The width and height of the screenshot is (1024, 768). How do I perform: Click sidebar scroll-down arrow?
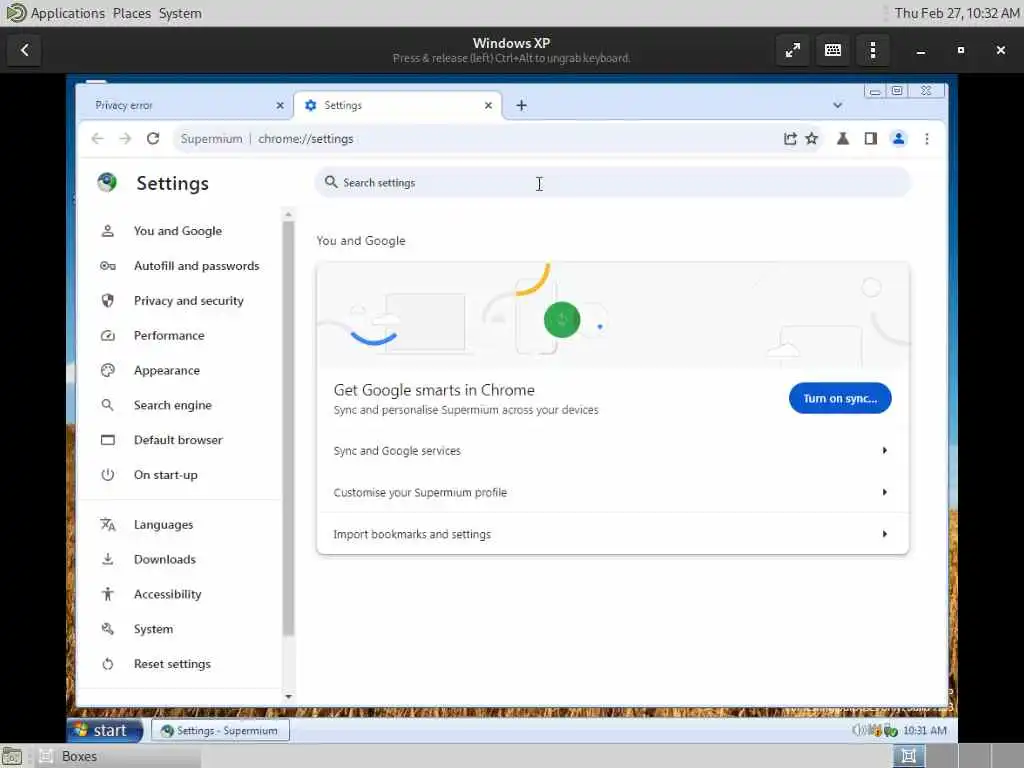289,697
